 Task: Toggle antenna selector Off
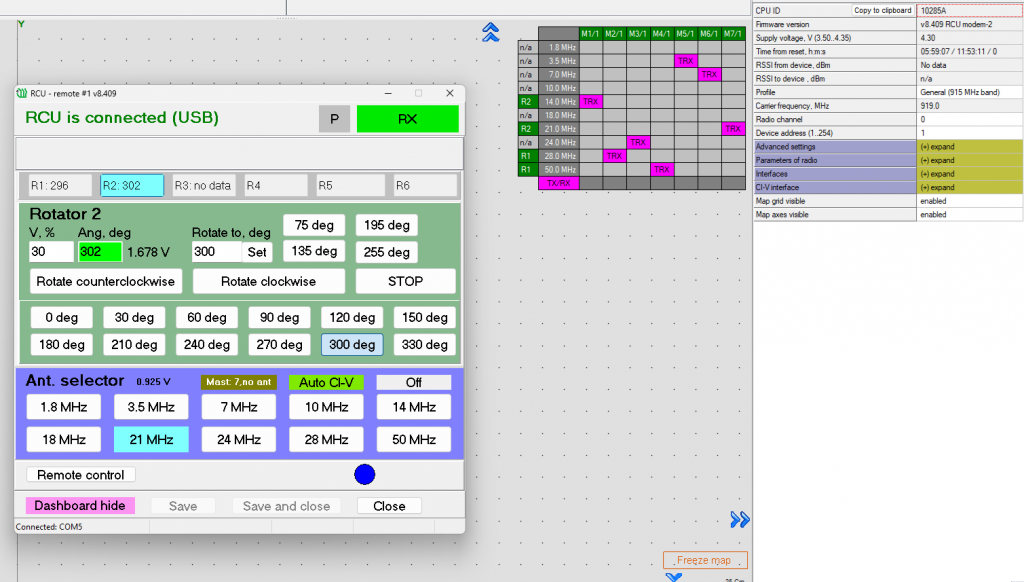413,382
